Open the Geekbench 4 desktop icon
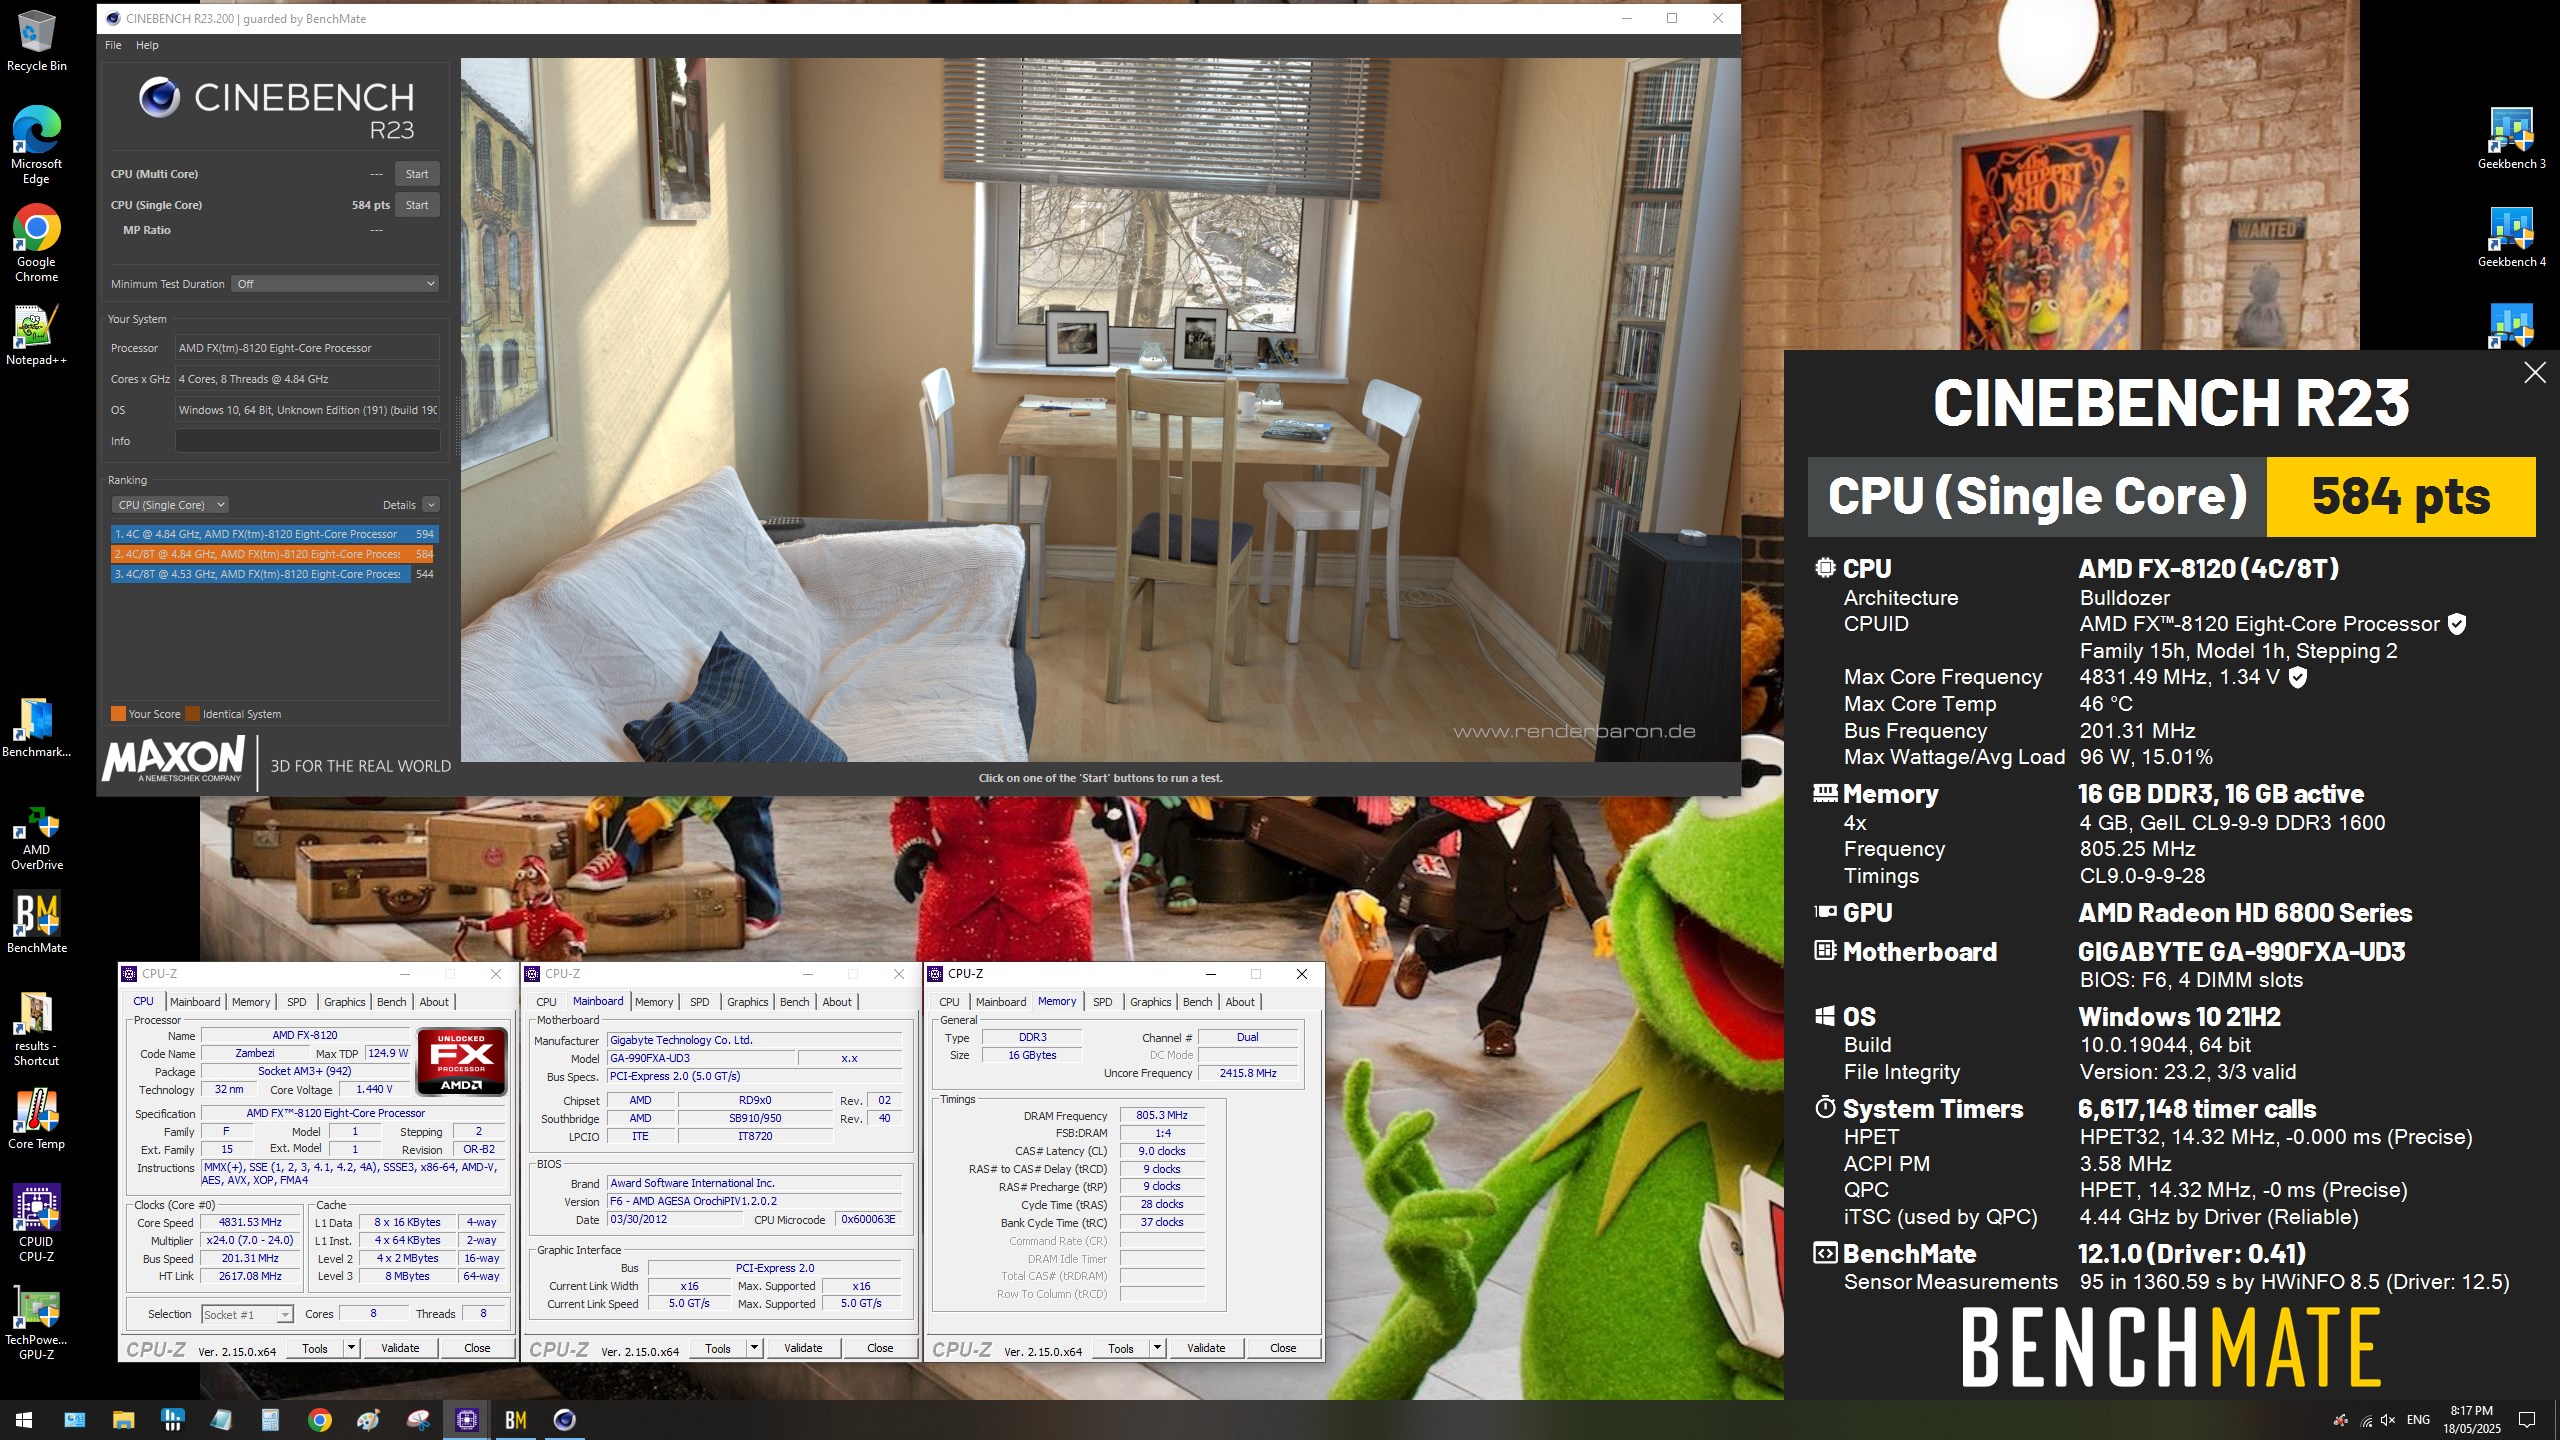This screenshot has height=1440, width=2560. 2511,236
